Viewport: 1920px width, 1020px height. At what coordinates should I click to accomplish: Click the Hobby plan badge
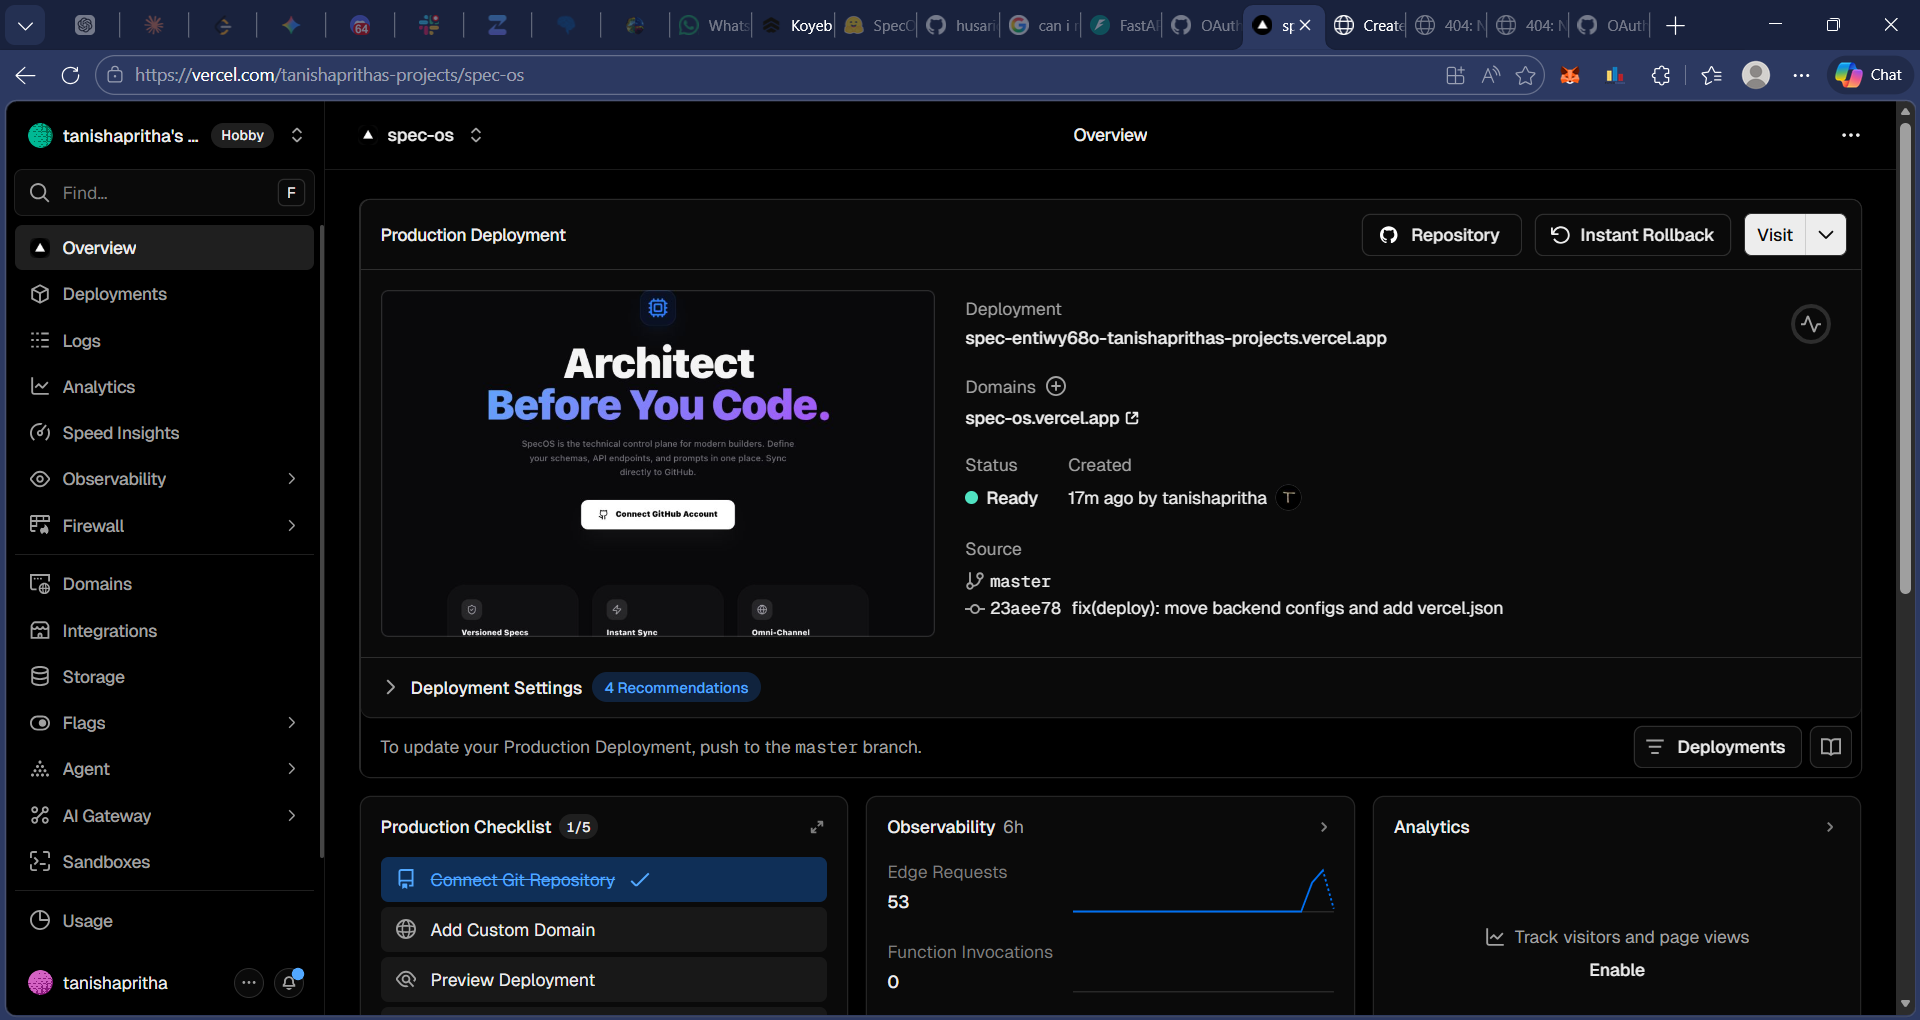242,135
